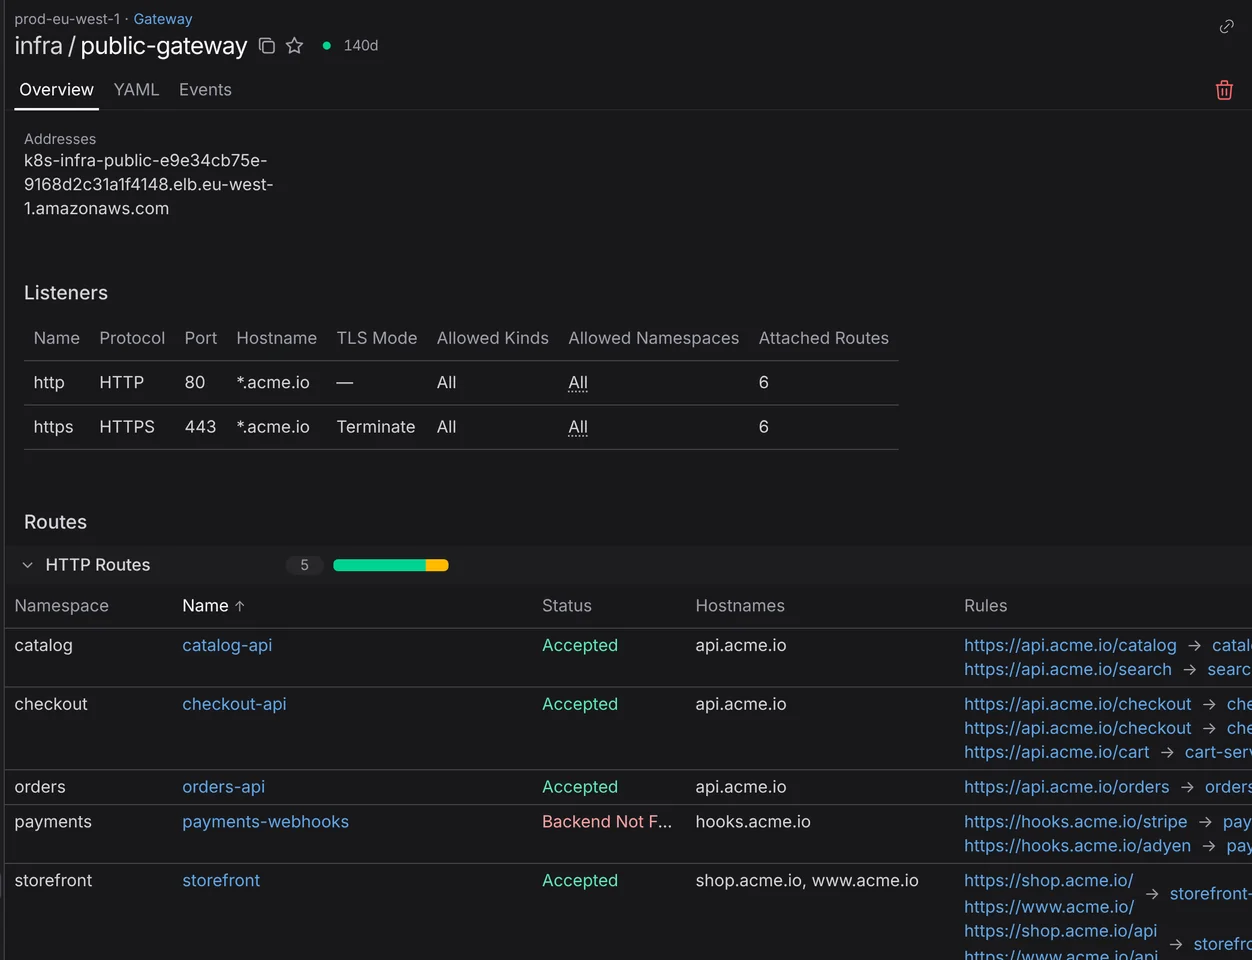The width and height of the screenshot is (1252, 960).
Task: Click the Attached Routes column header
Action: [x=823, y=339]
